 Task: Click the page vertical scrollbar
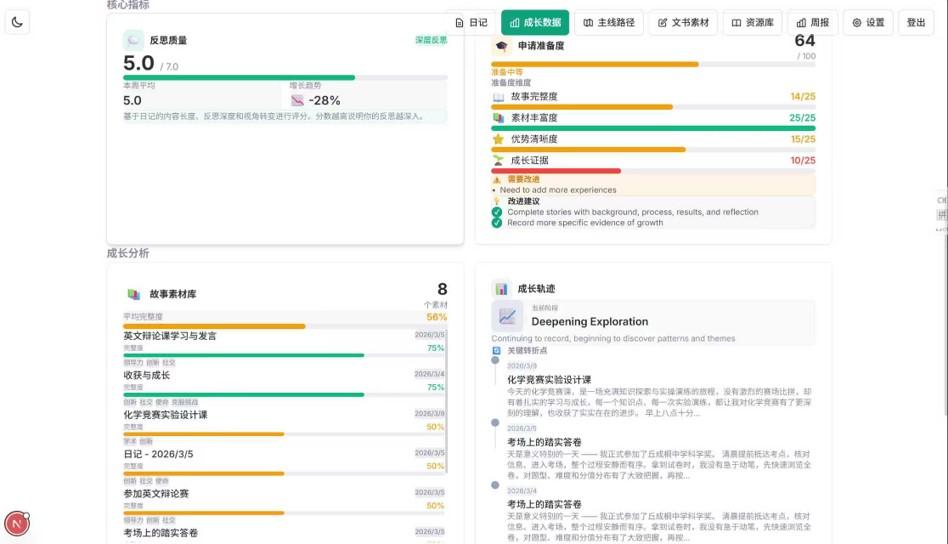(946, 324)
